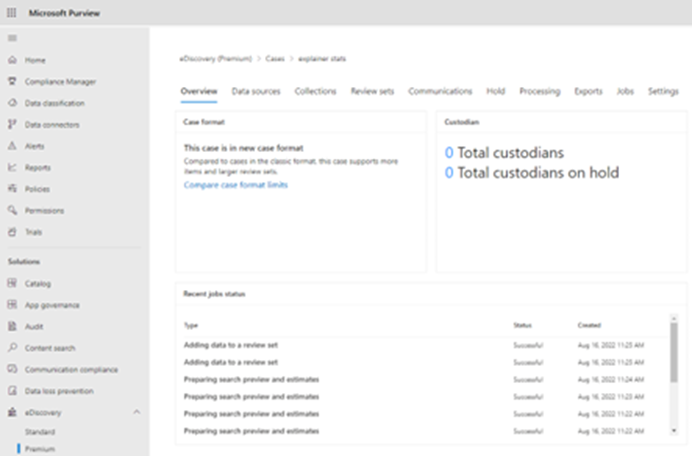Click the Data loss prevention icon
This screenshot has width=692, height=456.
(12, 391)
